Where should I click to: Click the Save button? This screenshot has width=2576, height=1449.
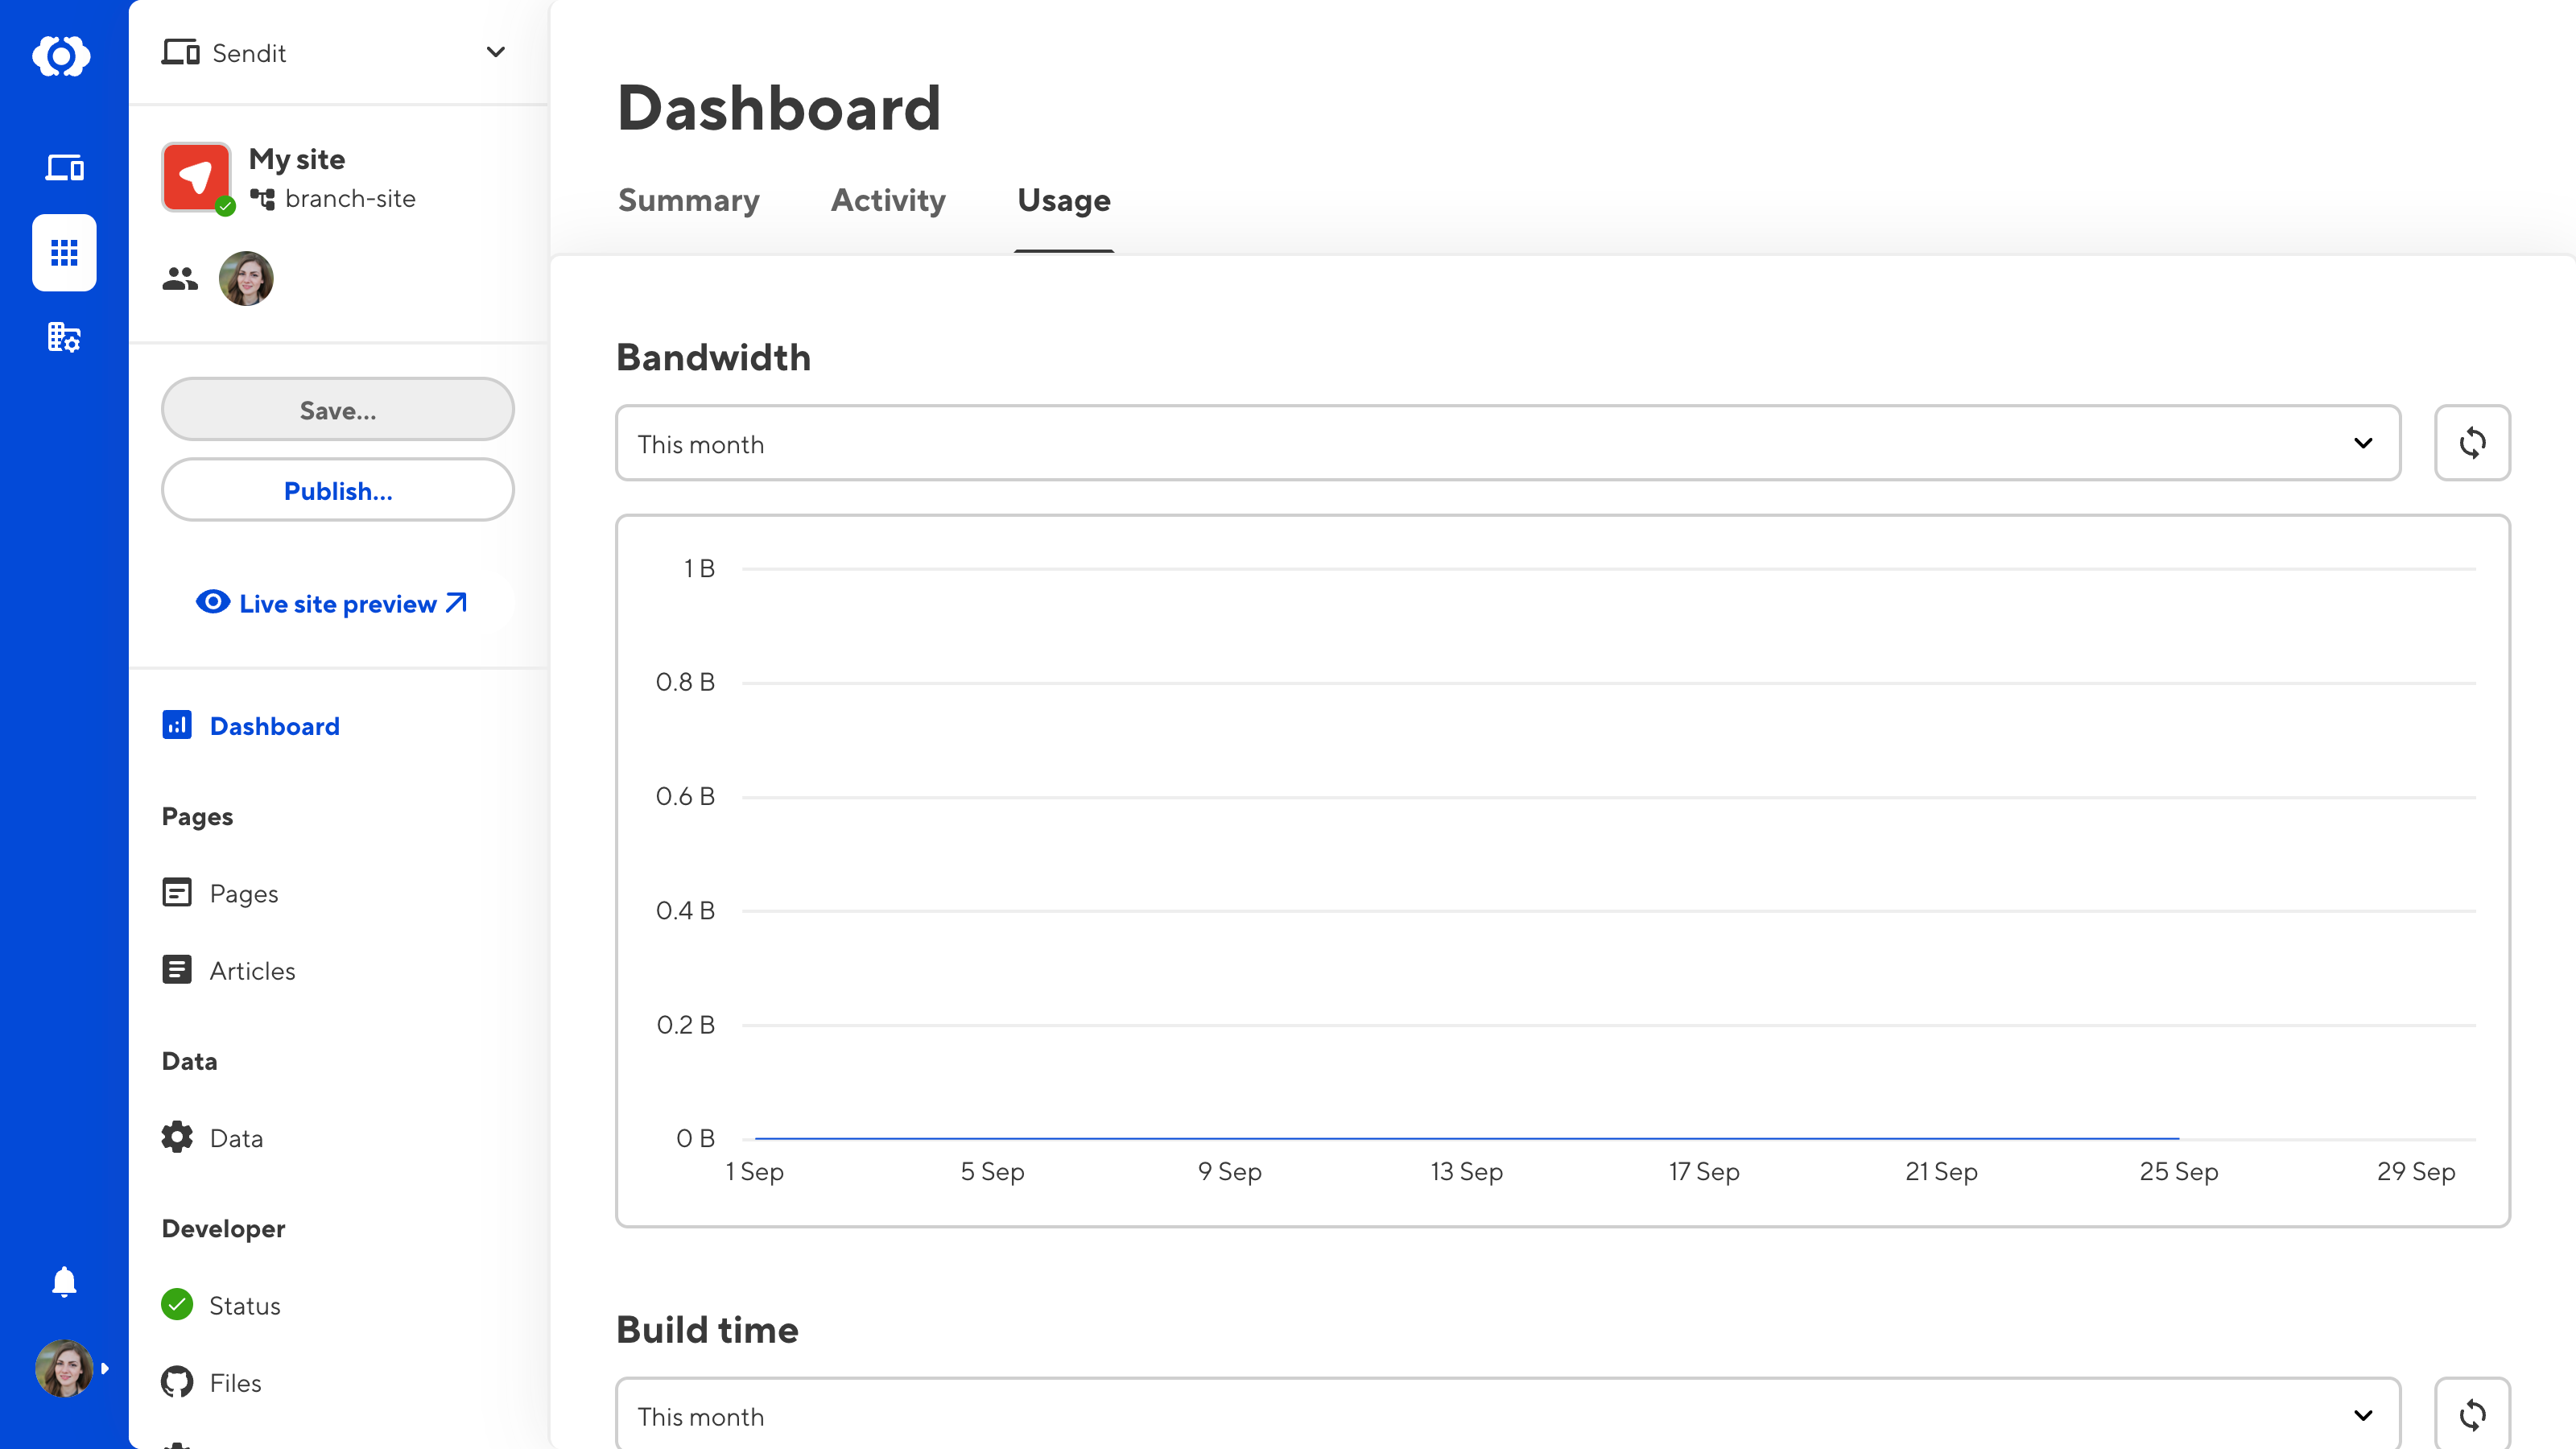pos(338,409)
